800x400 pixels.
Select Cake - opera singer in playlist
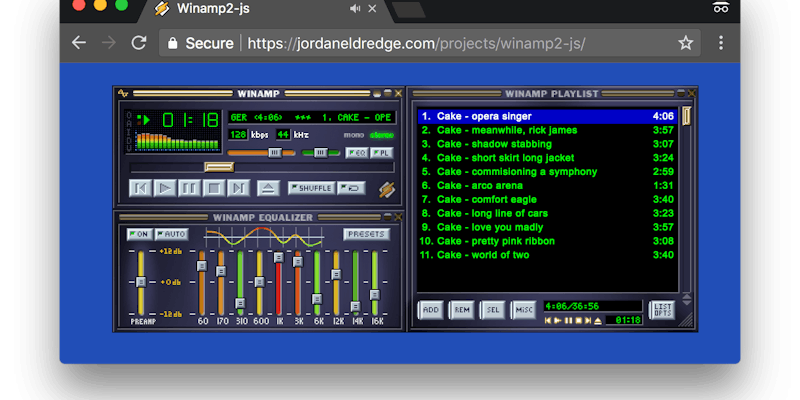click(548, 116)
